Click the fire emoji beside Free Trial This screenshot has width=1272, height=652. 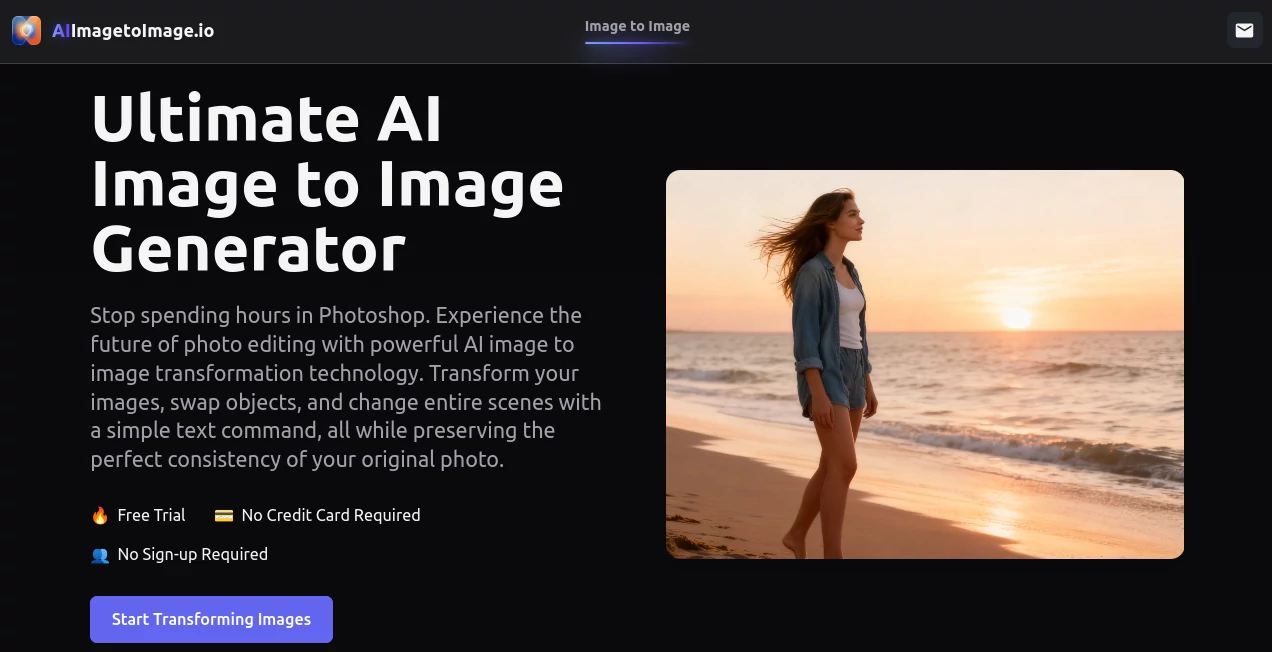(x=100, y=514)
